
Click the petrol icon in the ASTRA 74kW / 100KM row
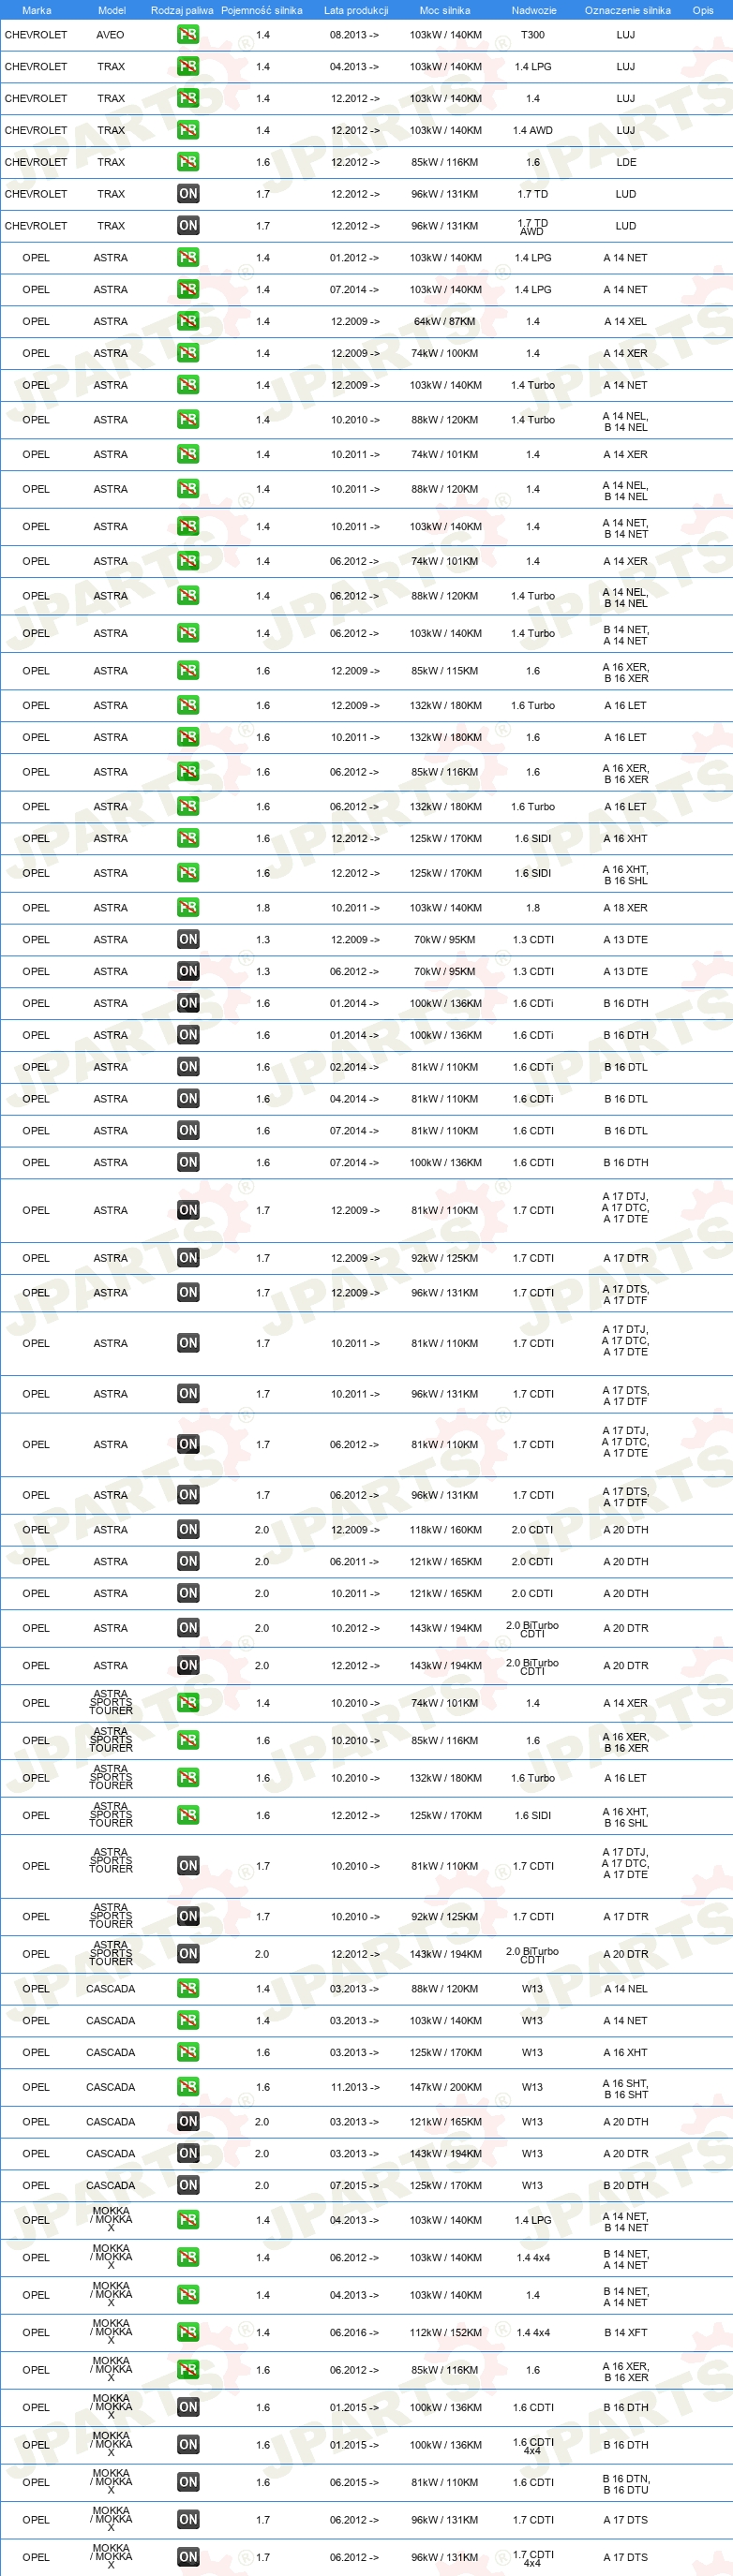pyautogui.click(x=188, y=353)
